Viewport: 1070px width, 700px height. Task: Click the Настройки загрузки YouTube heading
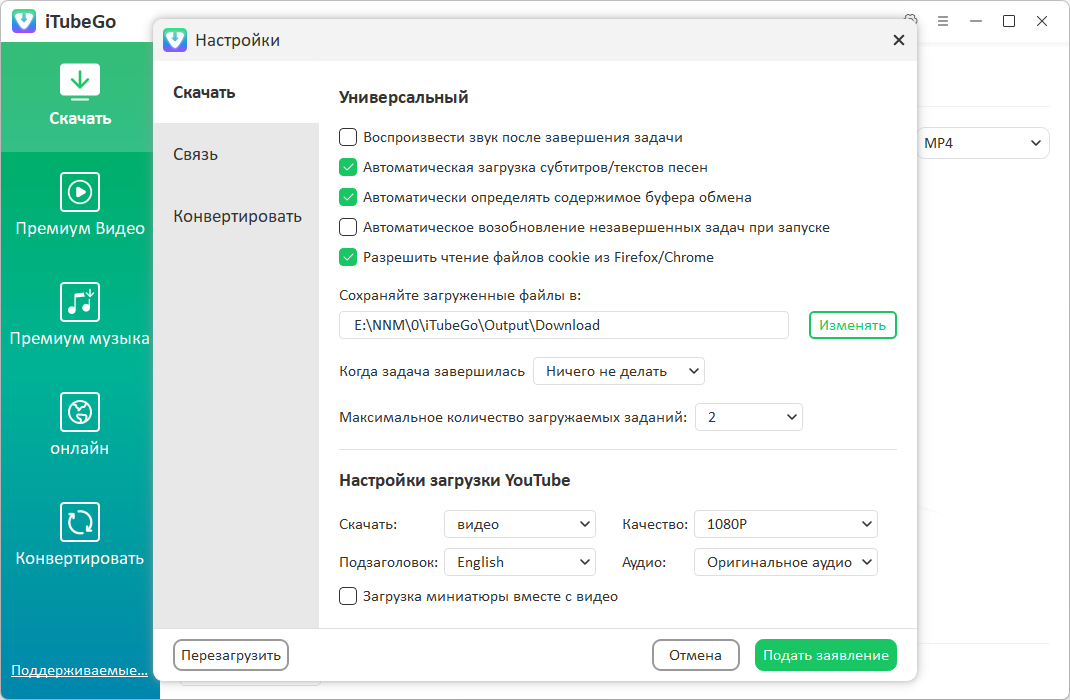(x=454, y=480)
